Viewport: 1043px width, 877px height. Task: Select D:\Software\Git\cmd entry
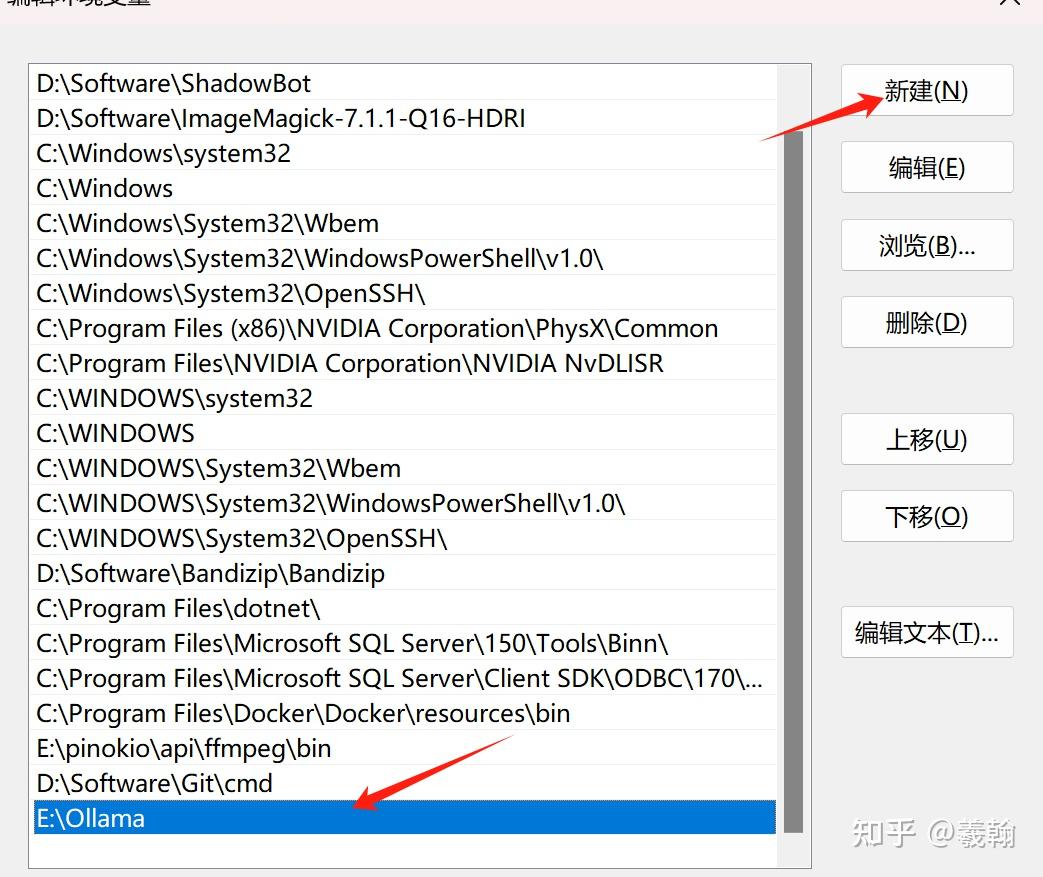[x=404, y=784]
